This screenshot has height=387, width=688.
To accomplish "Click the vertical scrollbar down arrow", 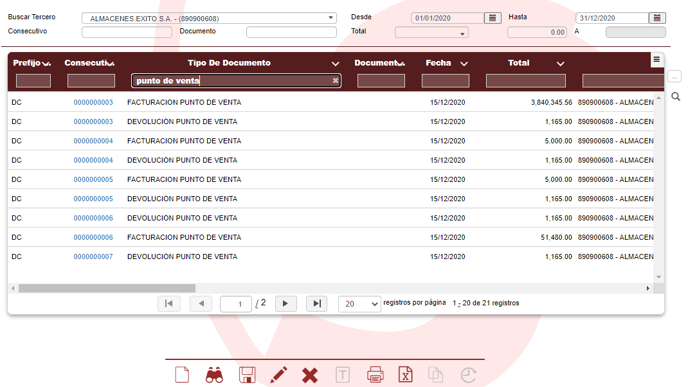I will click(659, 277).
